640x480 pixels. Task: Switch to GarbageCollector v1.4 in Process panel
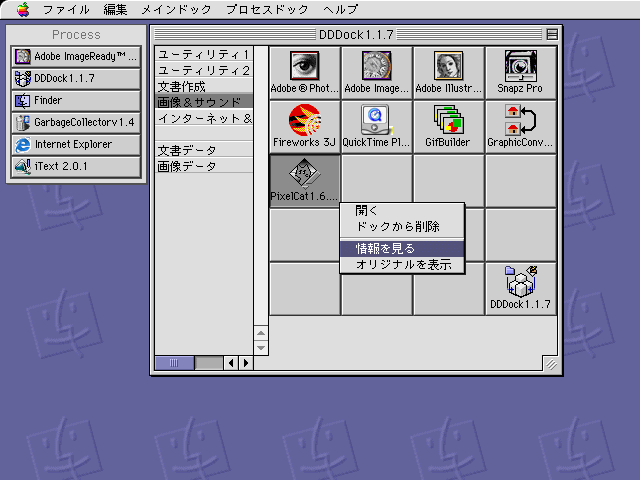coord(76,122)
